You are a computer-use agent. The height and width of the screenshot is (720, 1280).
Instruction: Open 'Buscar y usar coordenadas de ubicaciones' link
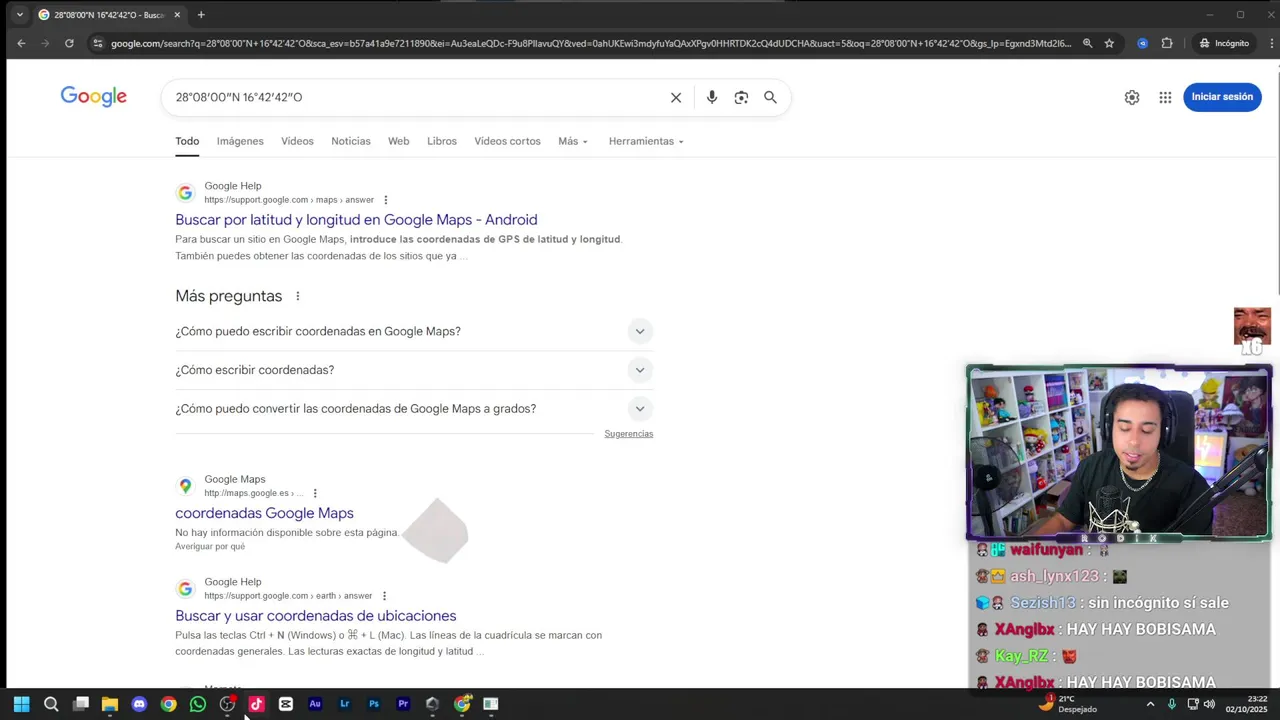315,616
